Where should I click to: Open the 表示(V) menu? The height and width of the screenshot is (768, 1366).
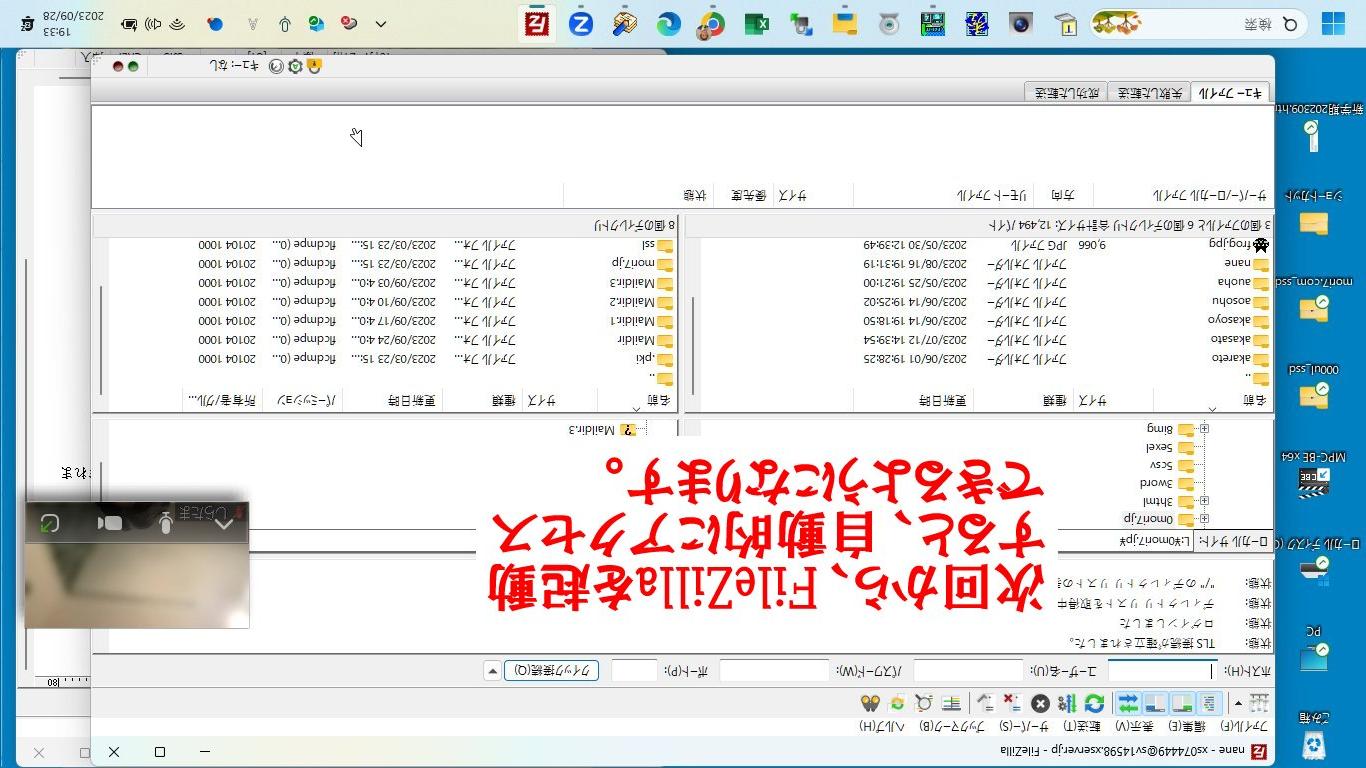click(1133, 726)
